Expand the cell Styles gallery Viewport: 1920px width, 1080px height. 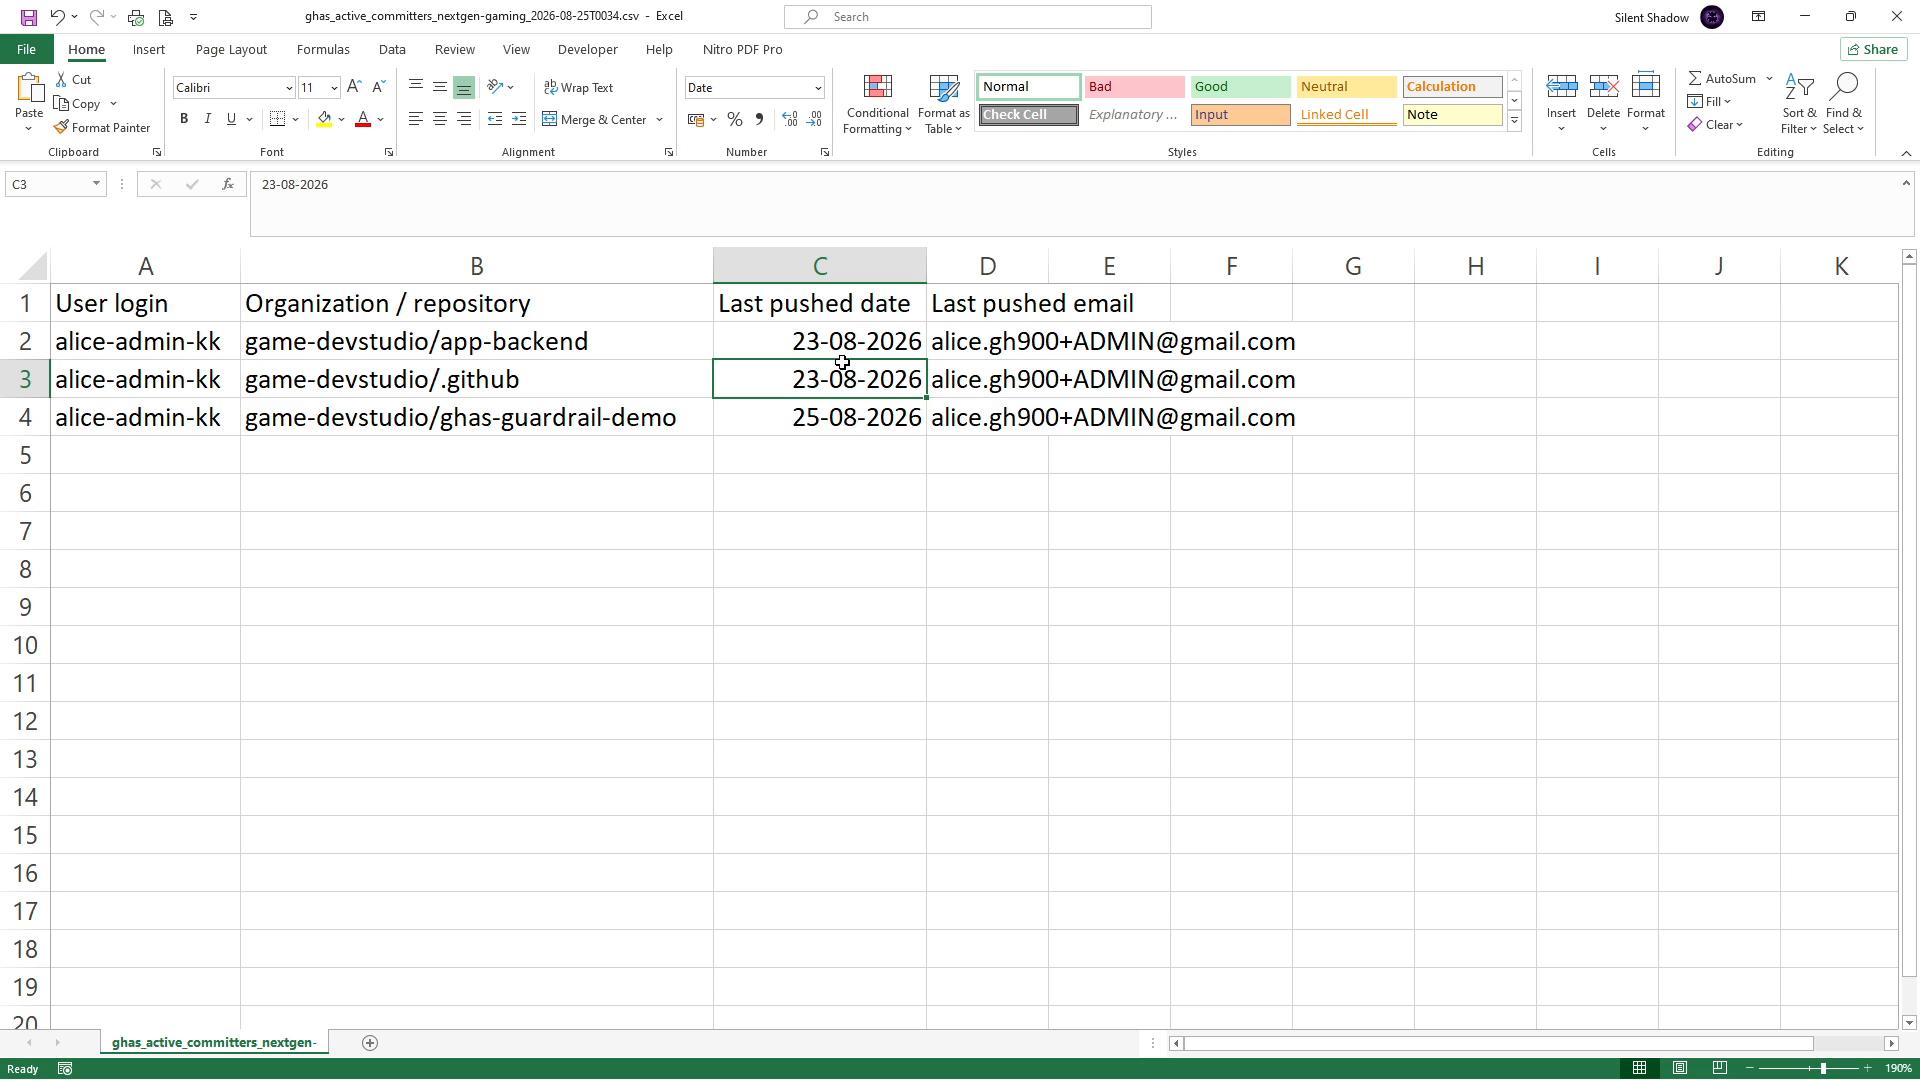[x=1514, y=121]
